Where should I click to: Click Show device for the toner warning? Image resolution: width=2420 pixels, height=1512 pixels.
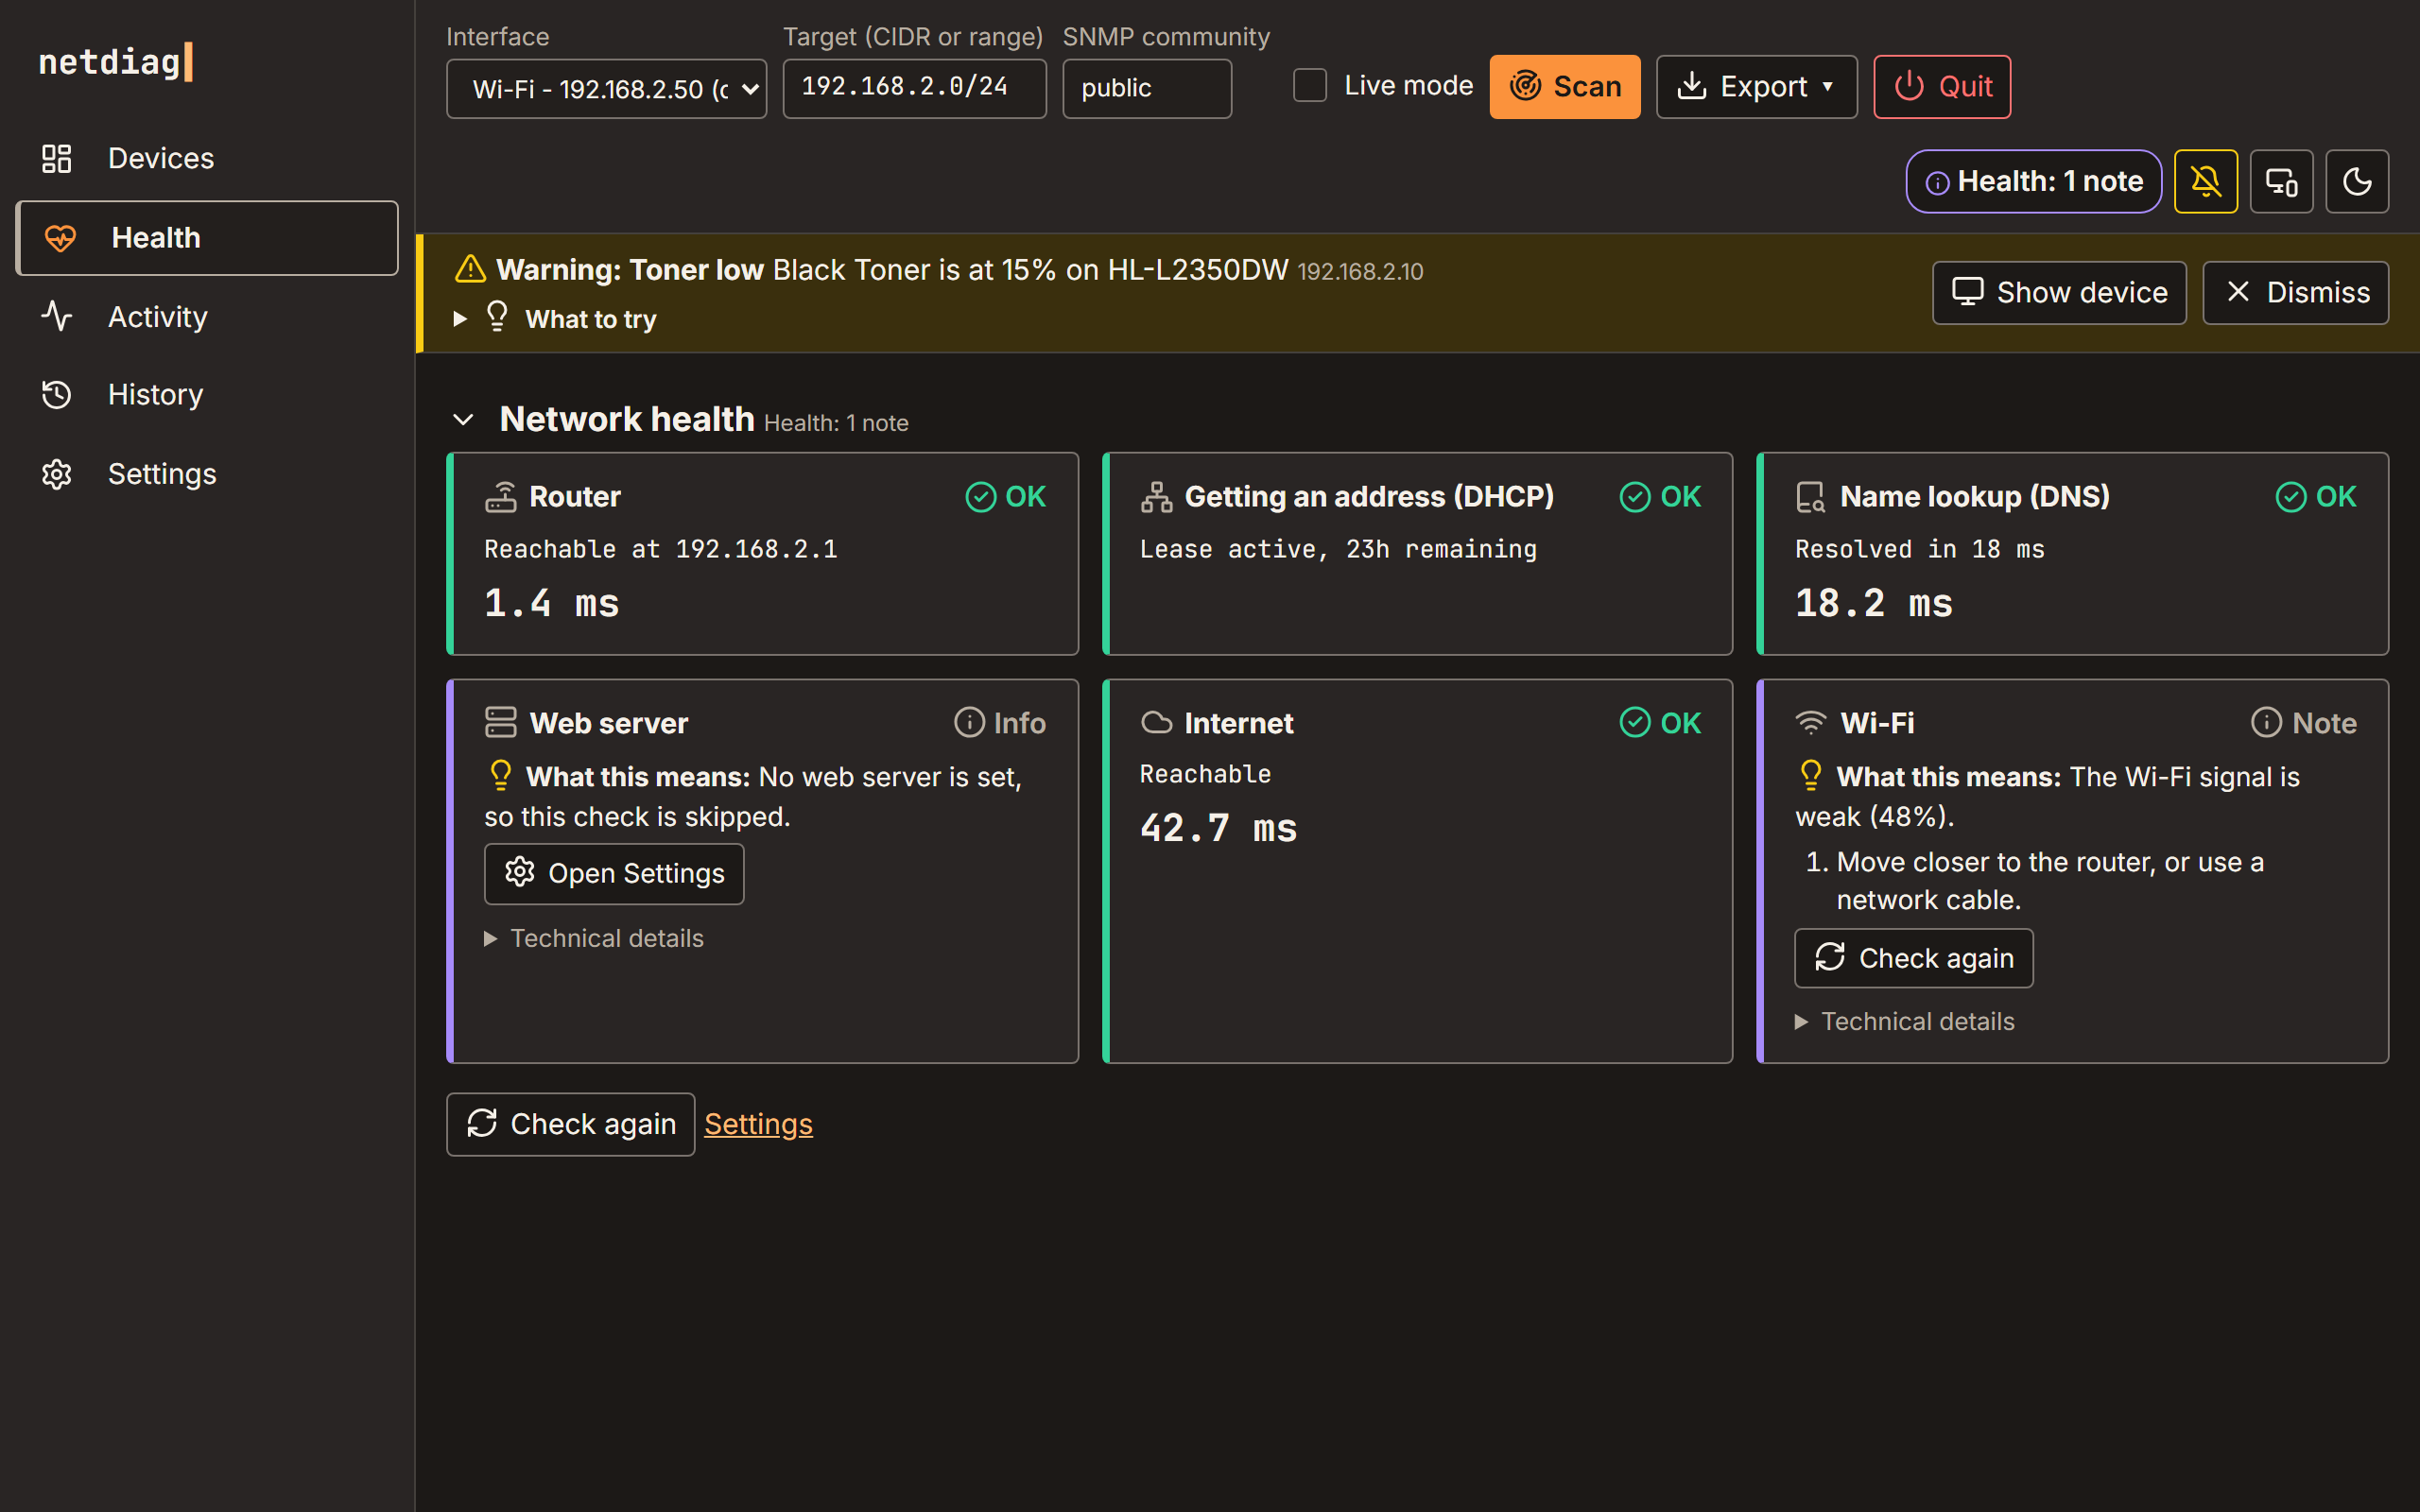(2059, 293)
